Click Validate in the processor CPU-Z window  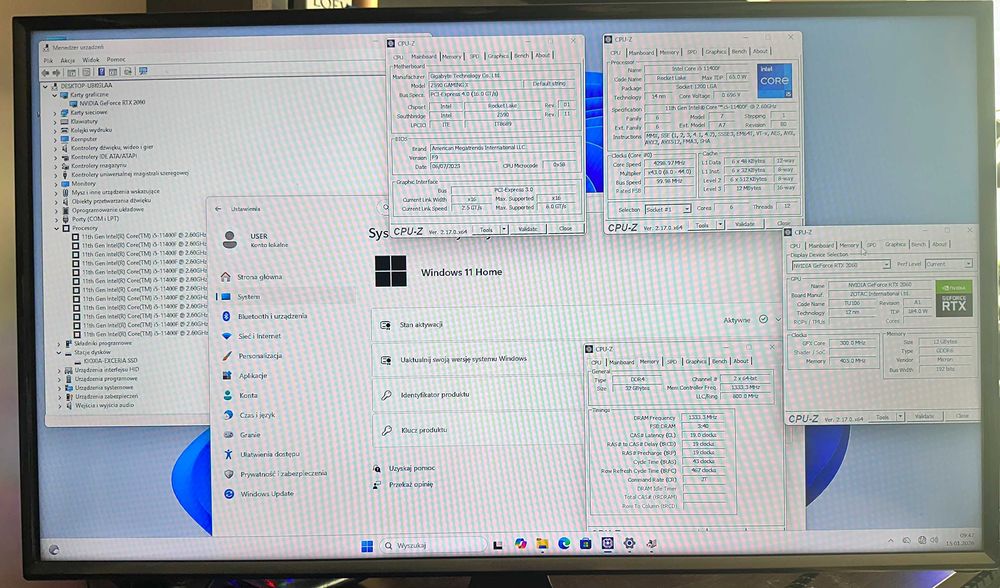coord(745,224)
